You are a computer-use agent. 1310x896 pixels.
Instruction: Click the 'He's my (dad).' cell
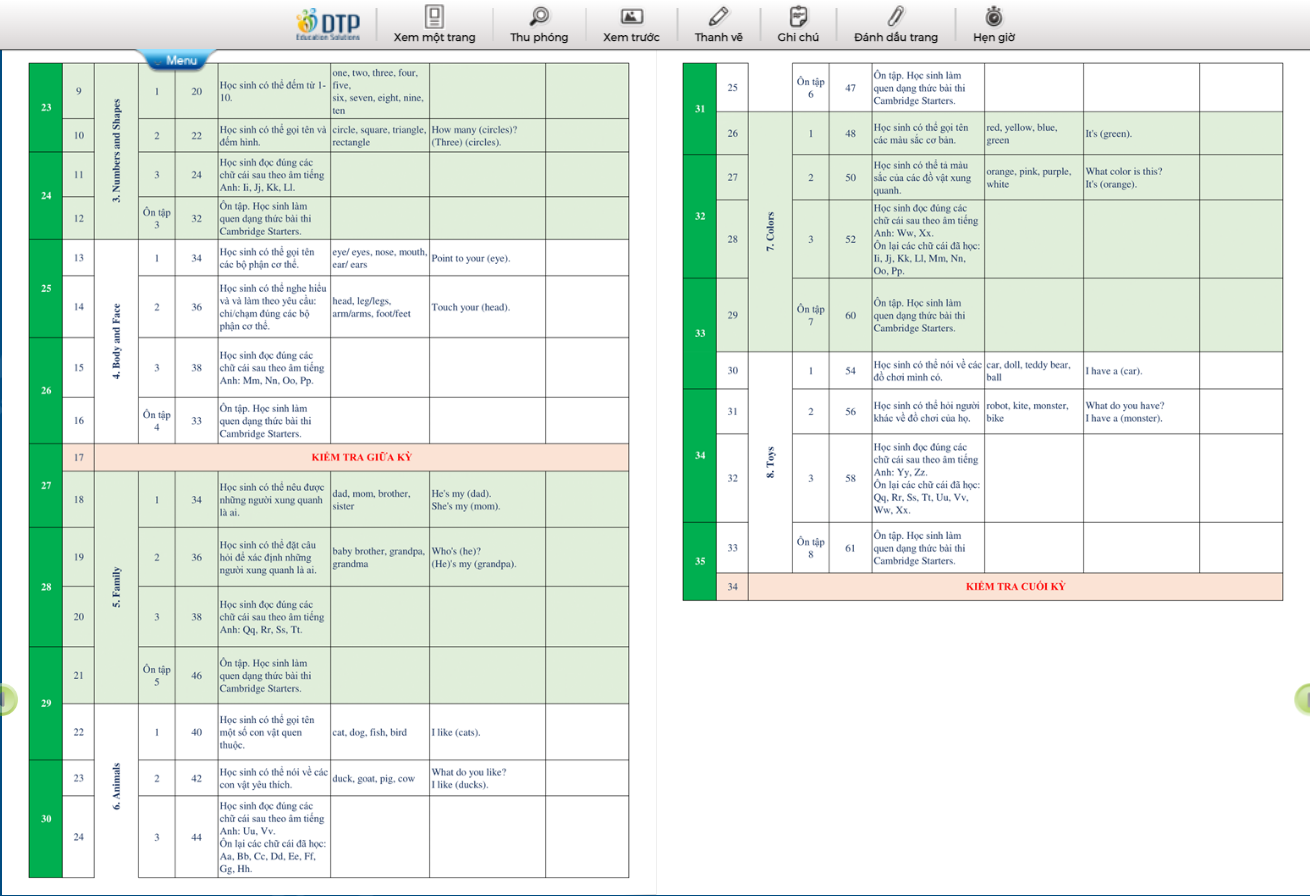[x=487, y=500]
